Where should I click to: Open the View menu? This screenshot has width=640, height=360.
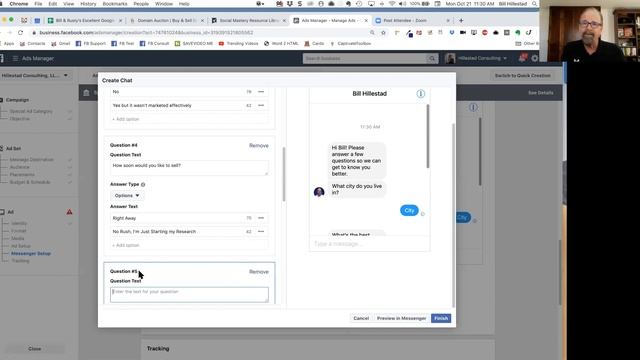[68, 4]
